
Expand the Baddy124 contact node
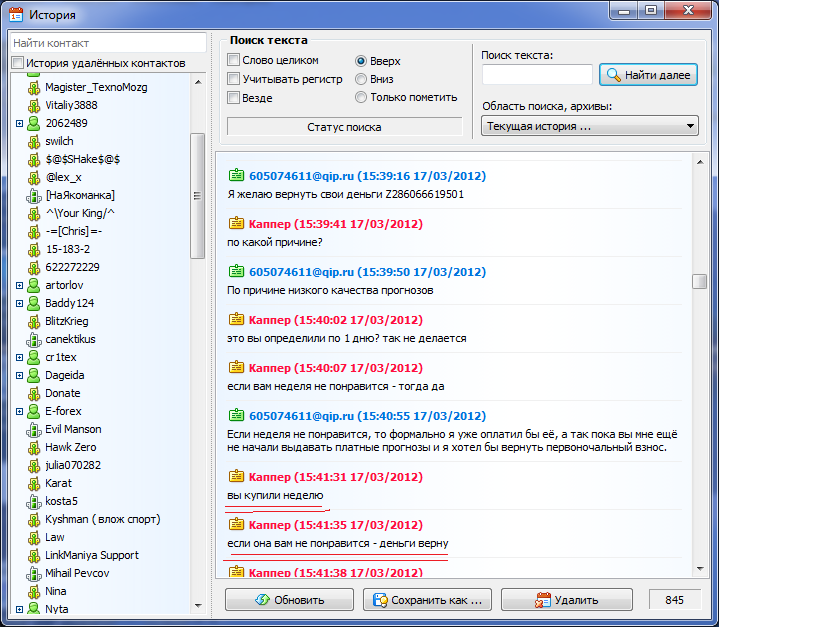19,304
